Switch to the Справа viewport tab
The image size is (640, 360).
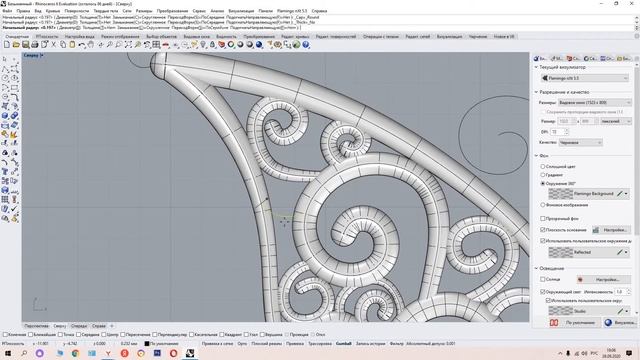(98, 326)
